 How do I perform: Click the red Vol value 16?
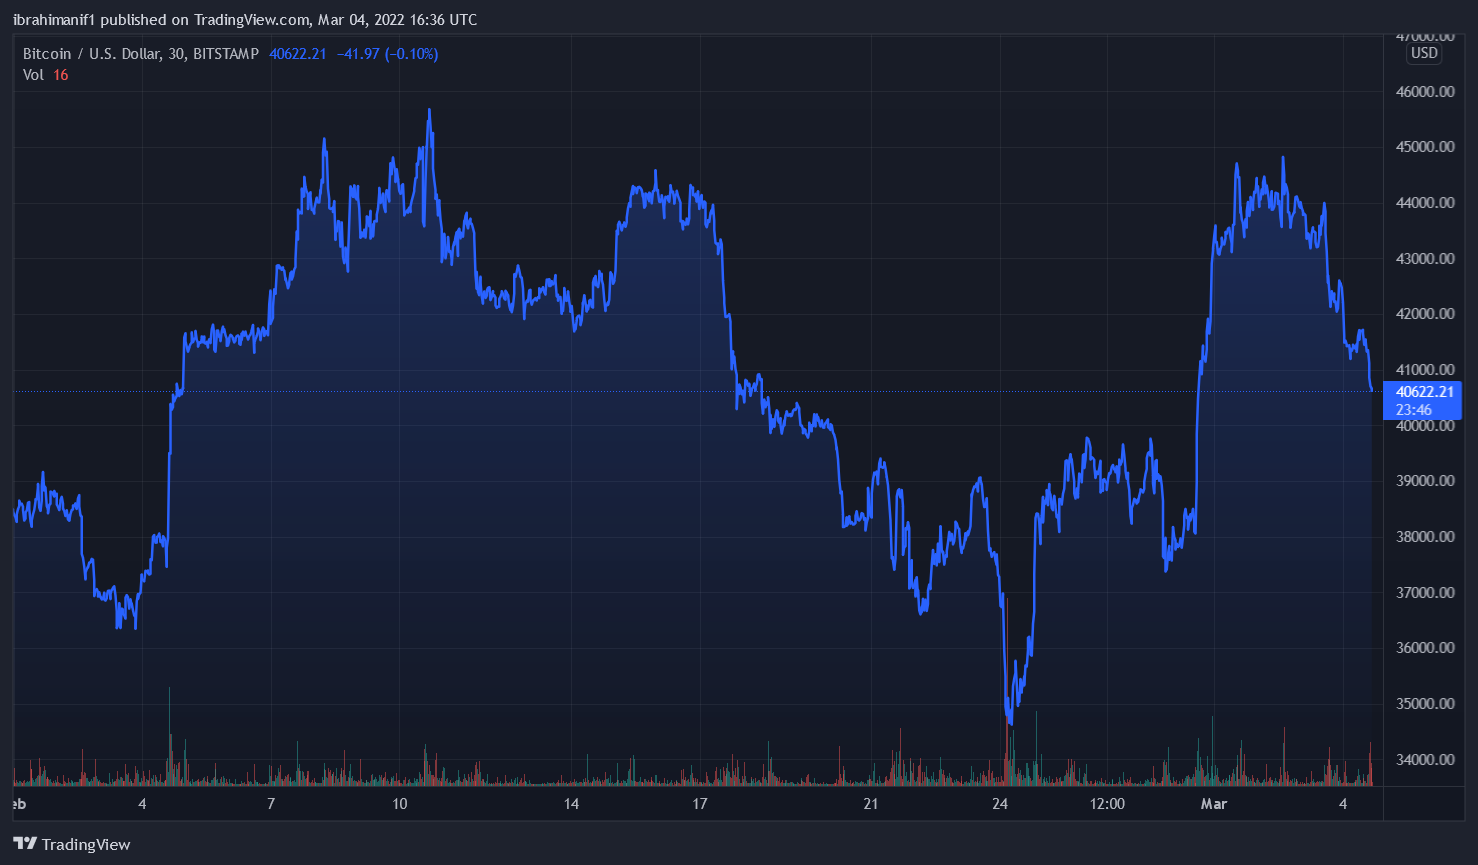(61, 75)
